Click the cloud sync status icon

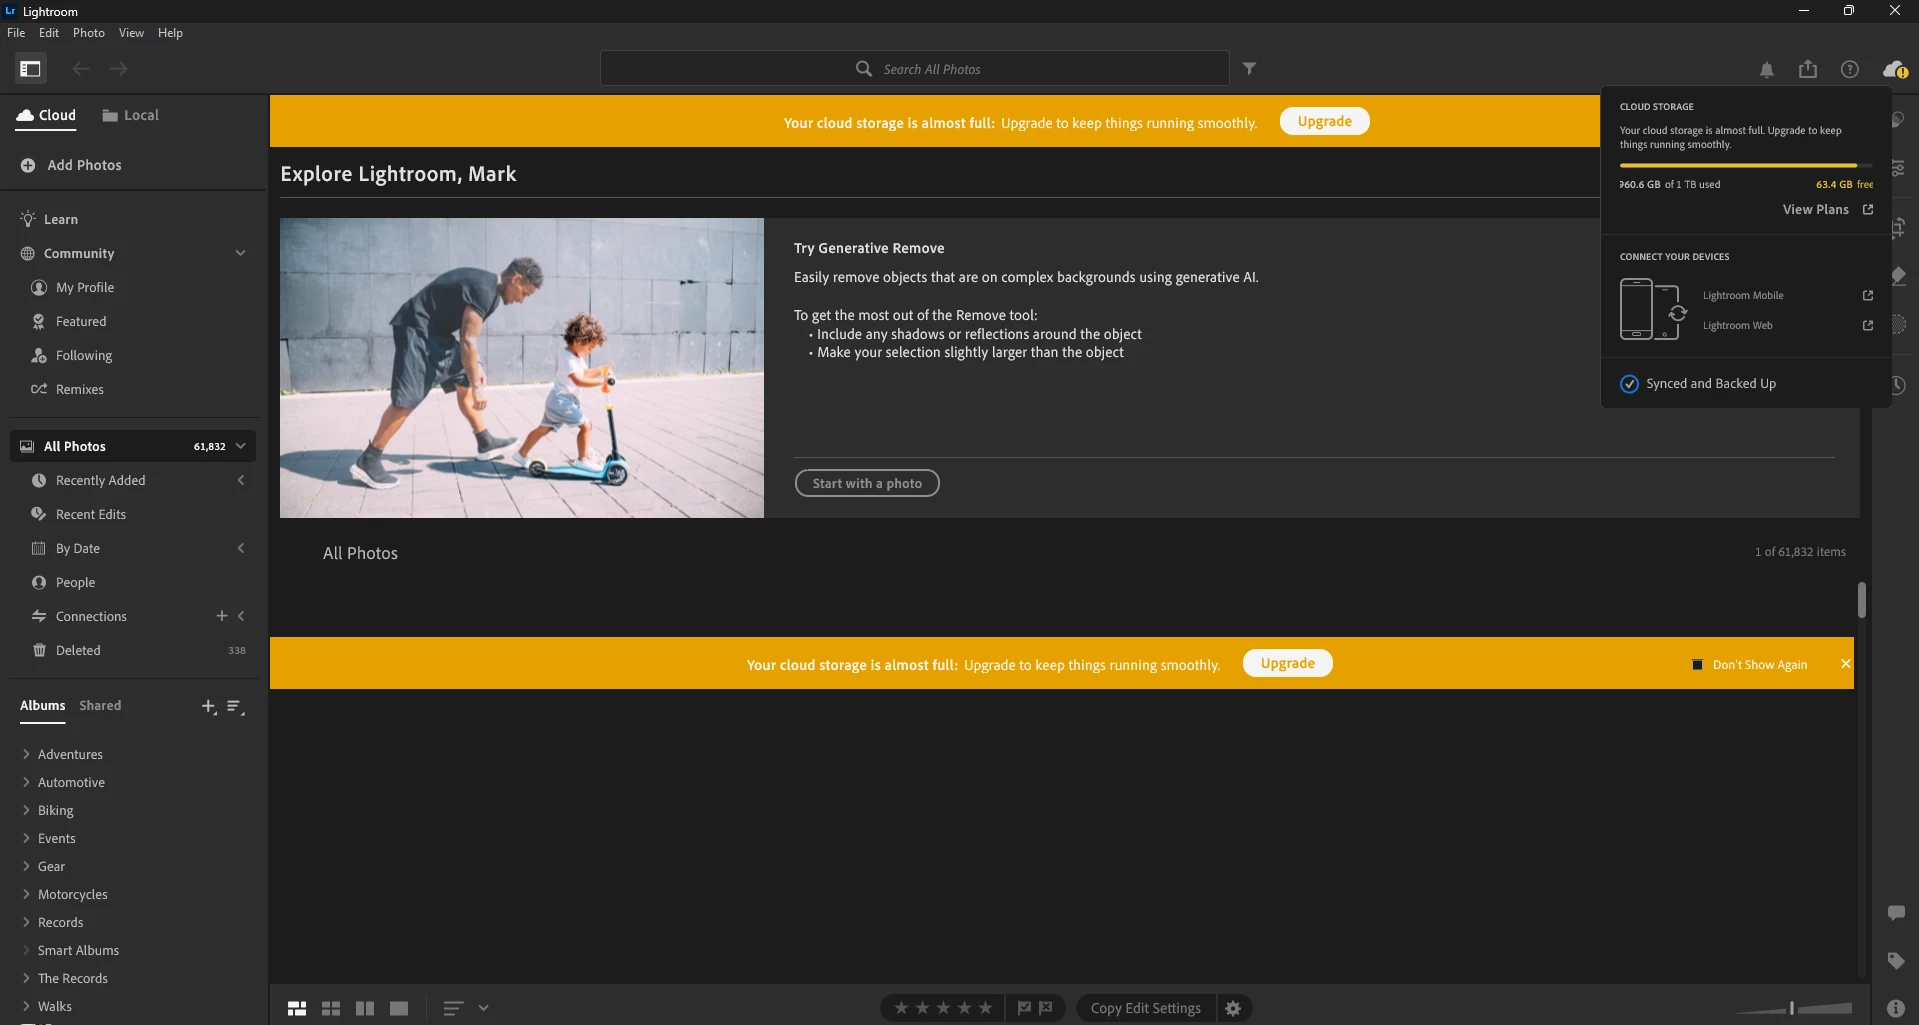click(1894, 69)
